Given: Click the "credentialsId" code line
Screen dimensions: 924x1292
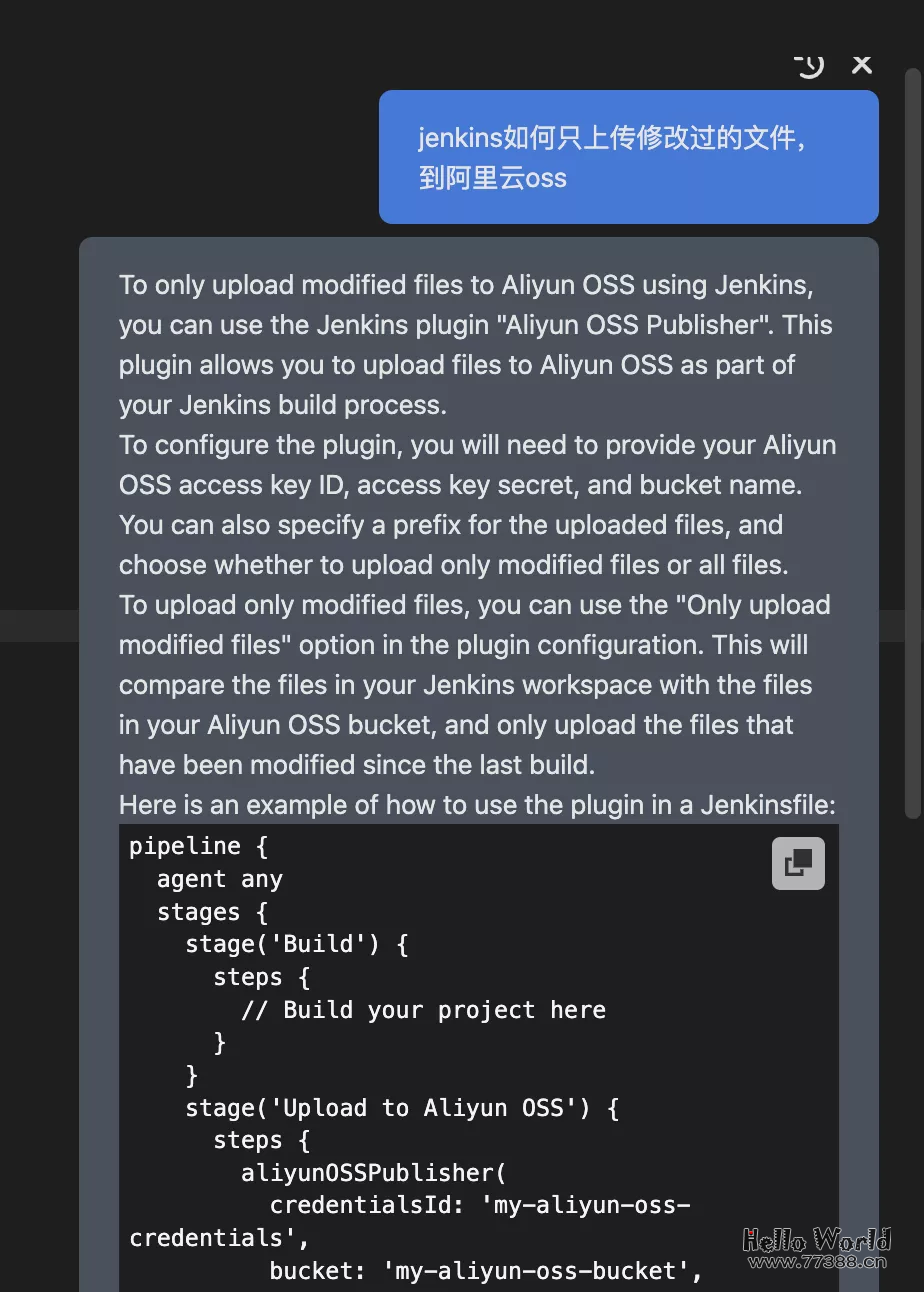Looking at the screenshot, I should point(480,1205).
